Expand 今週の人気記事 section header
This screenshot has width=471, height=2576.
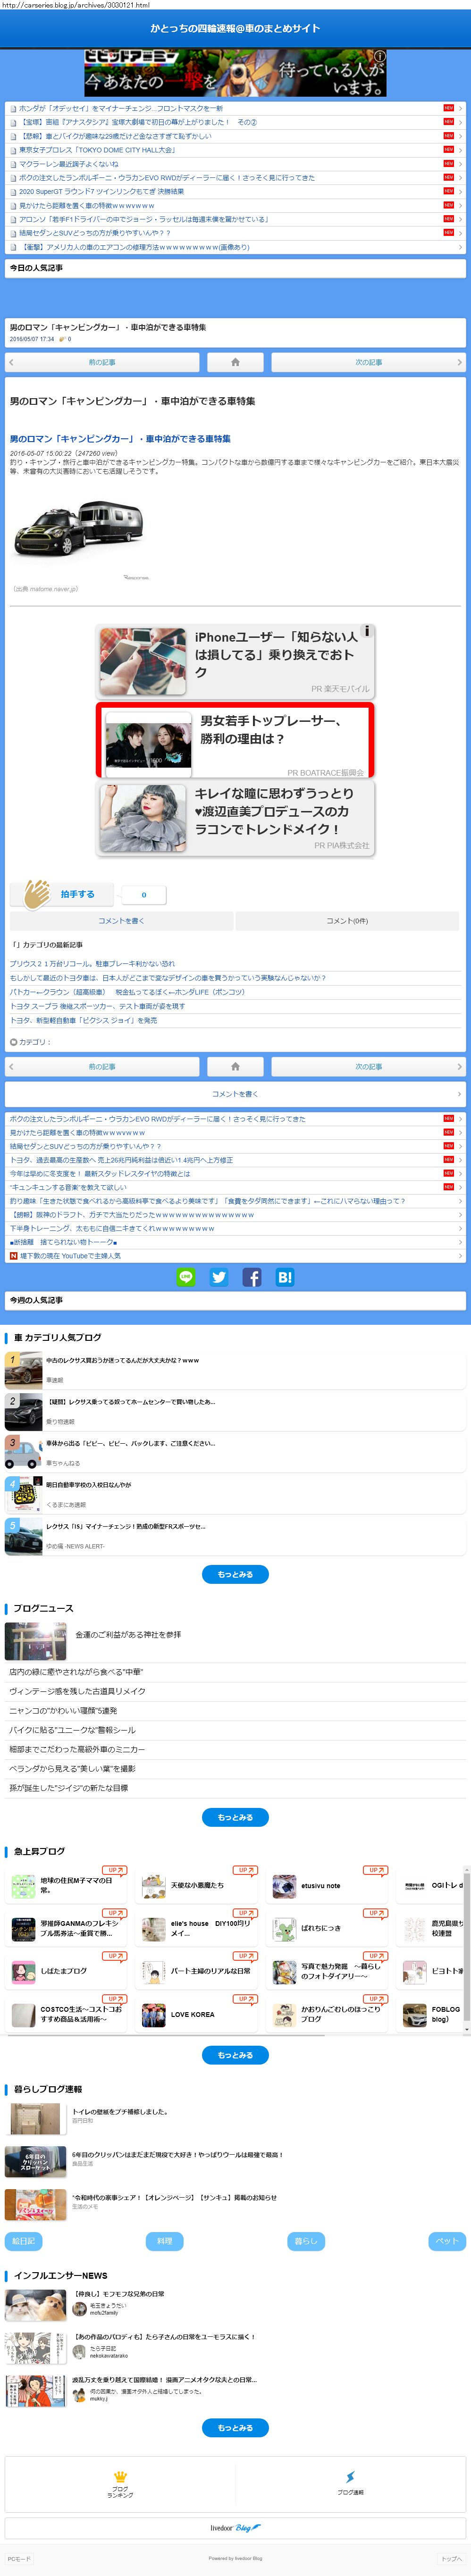point(235,1300)
